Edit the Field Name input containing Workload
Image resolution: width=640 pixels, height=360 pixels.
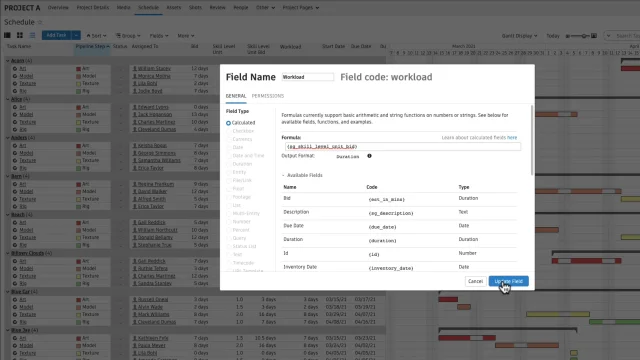point(307,77)
